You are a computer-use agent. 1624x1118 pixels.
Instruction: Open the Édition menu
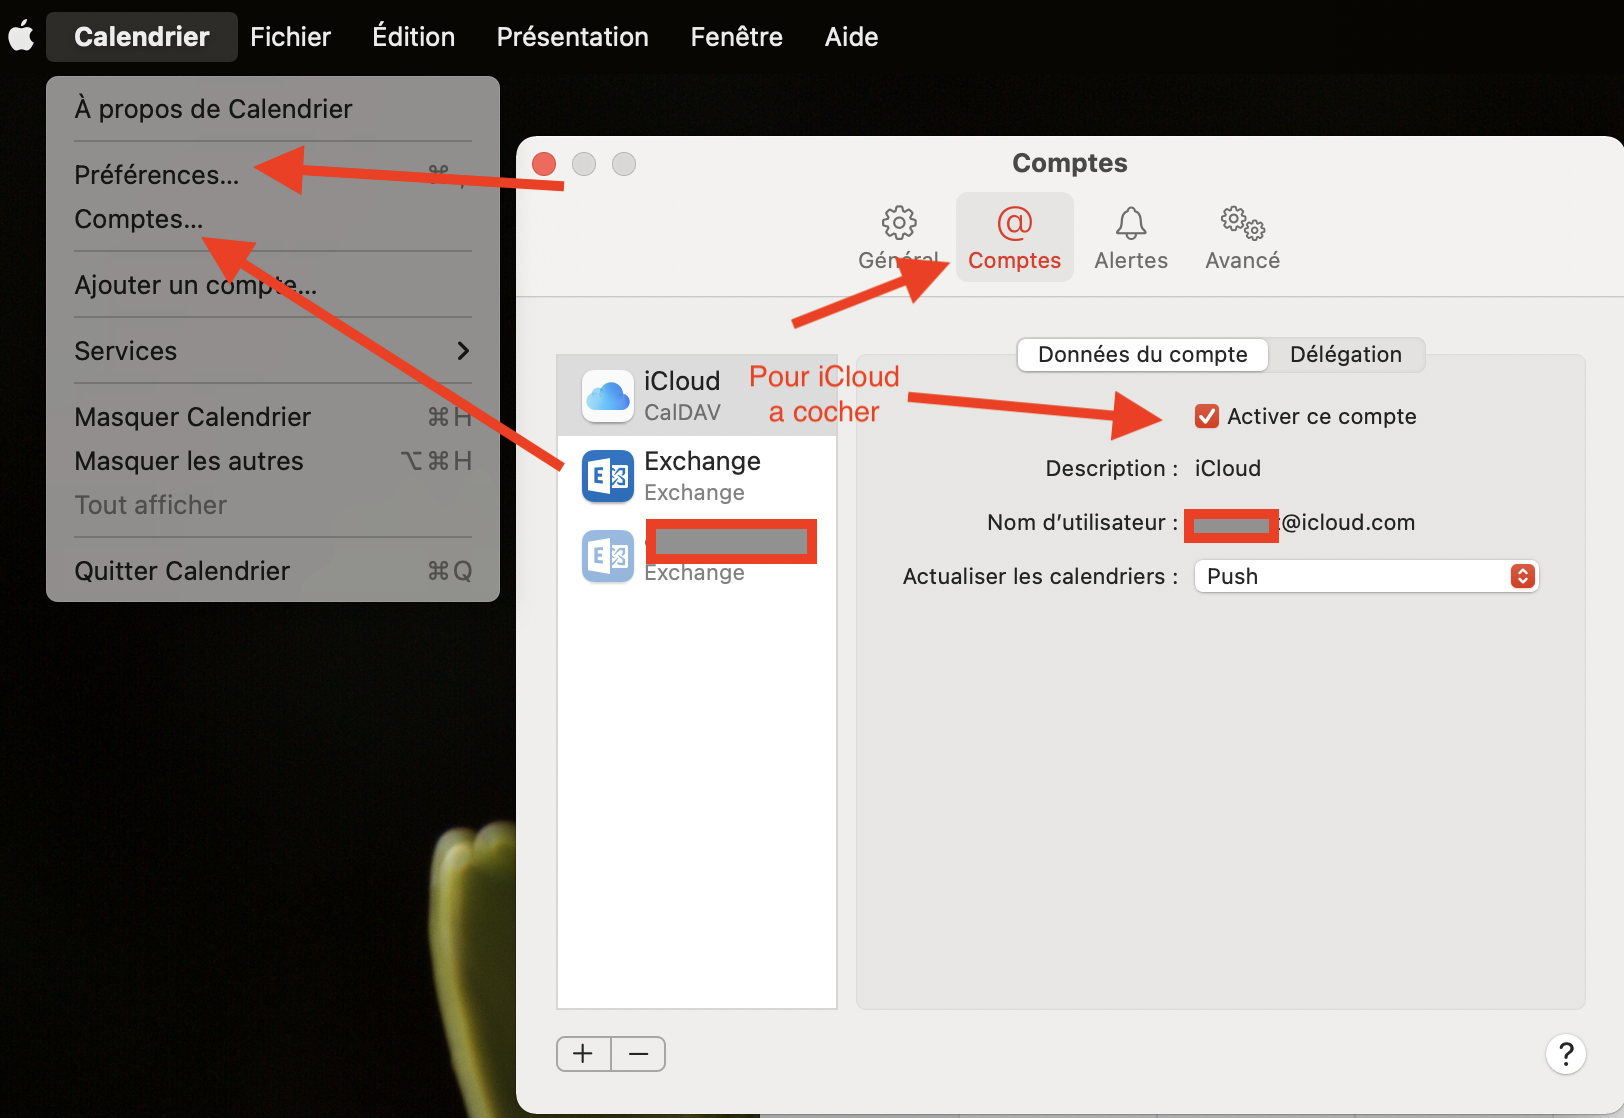[x=414, y=37]
